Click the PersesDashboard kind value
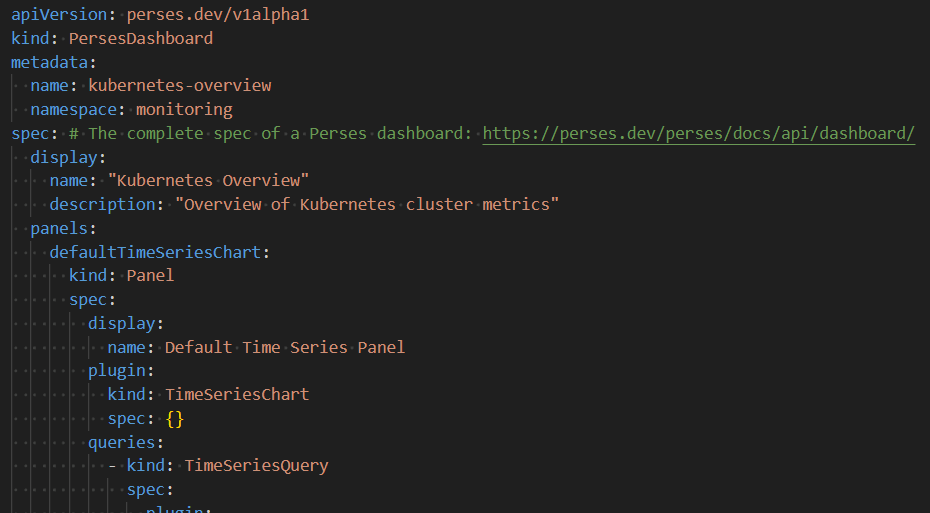 pos(141,39)
